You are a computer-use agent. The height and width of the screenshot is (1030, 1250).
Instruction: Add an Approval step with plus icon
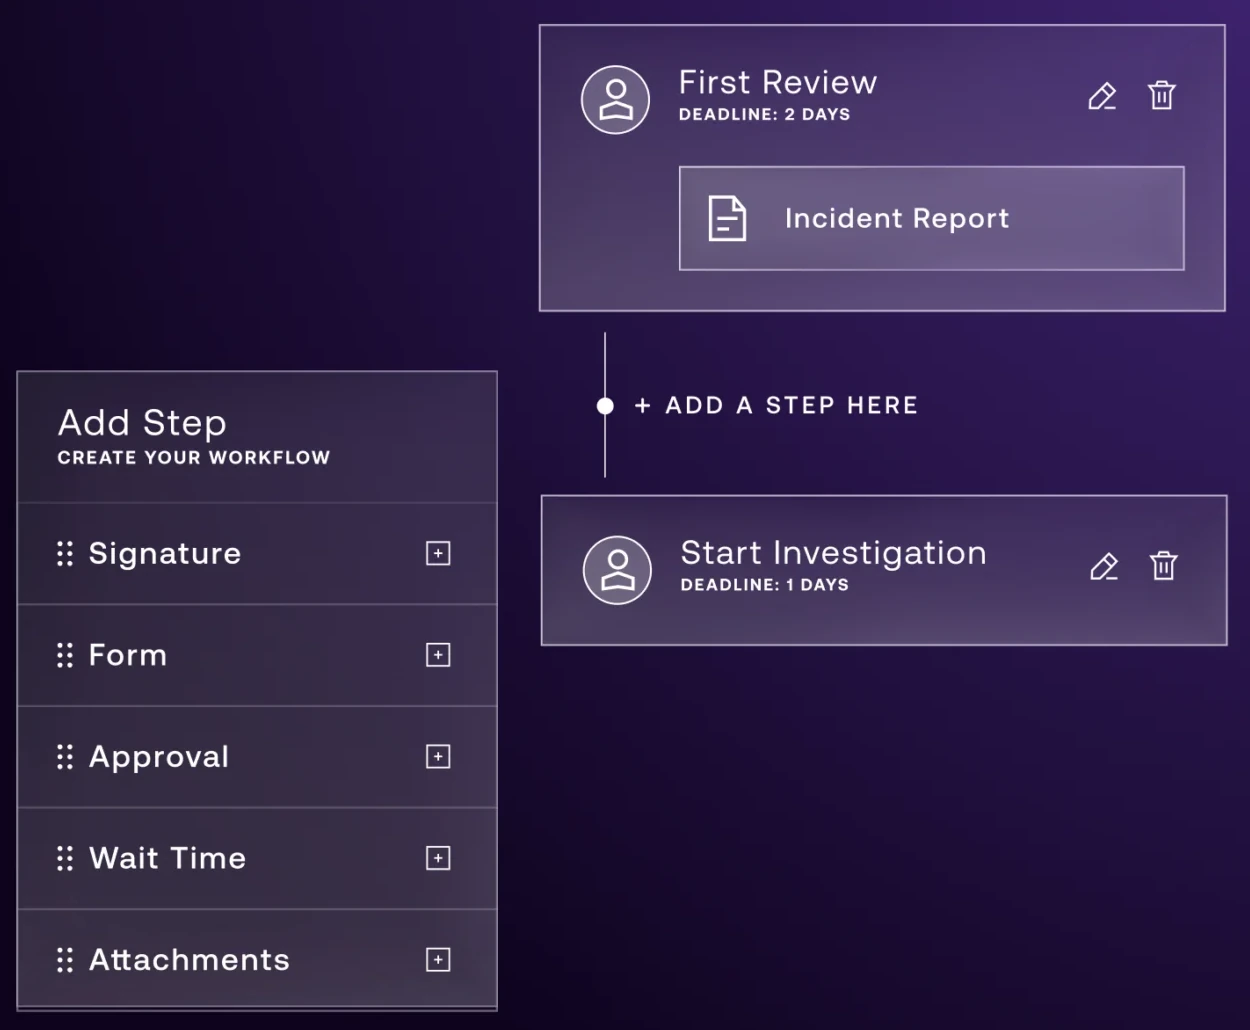pyautogui.click(x=438, y=757)
